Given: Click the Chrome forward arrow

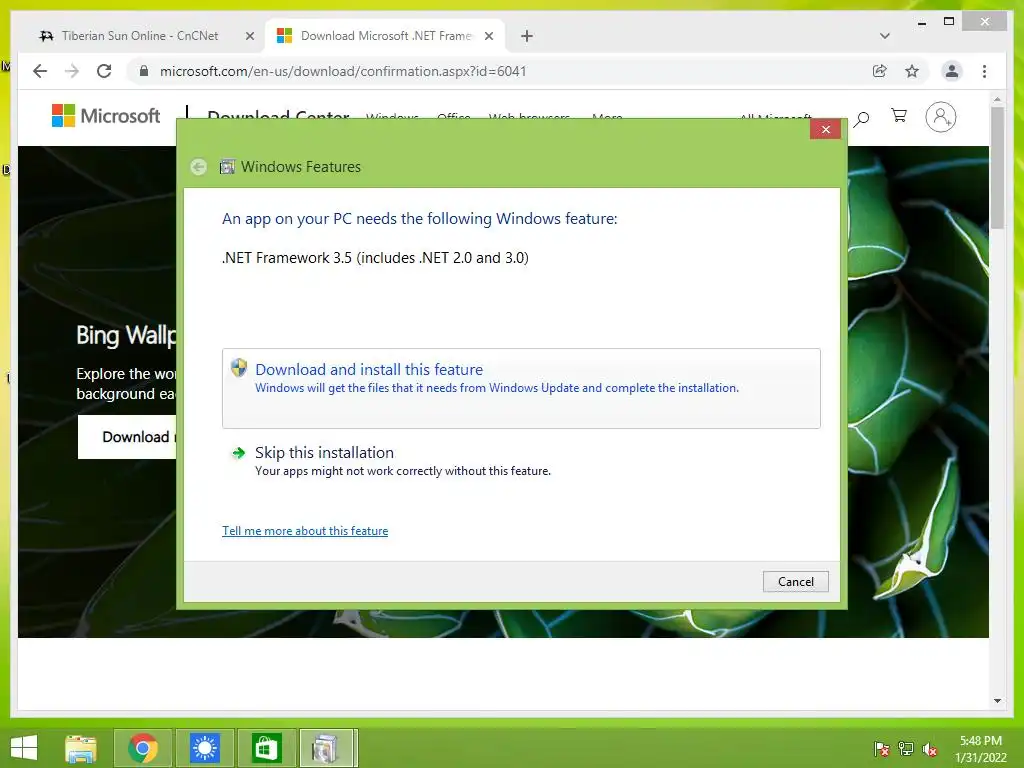Looking at the screenshot, I should pyautogui.click(x=72, y=71).
